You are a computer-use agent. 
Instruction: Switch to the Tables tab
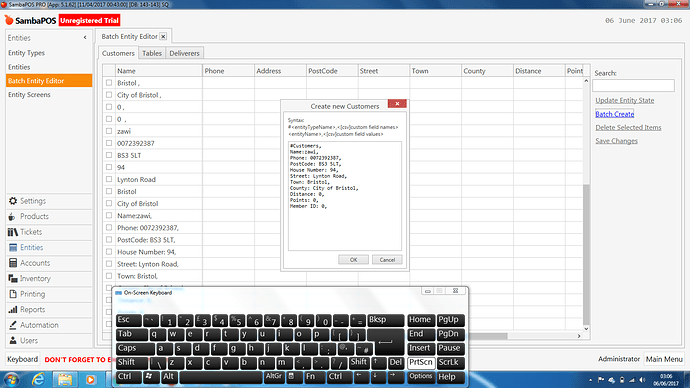(x=152, y=53)
